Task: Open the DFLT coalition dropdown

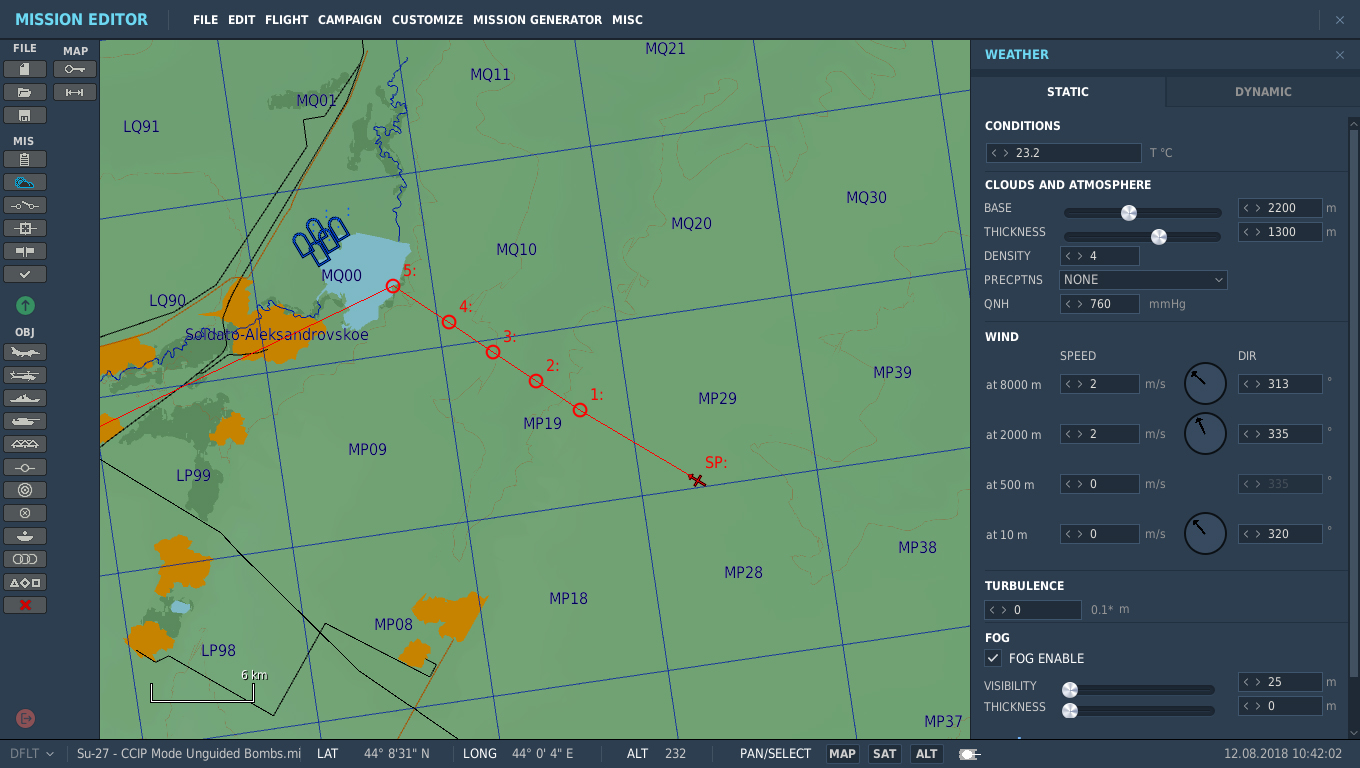Action: point(31,754)
